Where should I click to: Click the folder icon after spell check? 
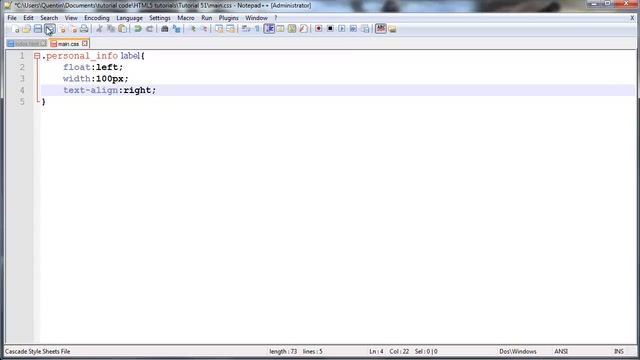[392, 29]
